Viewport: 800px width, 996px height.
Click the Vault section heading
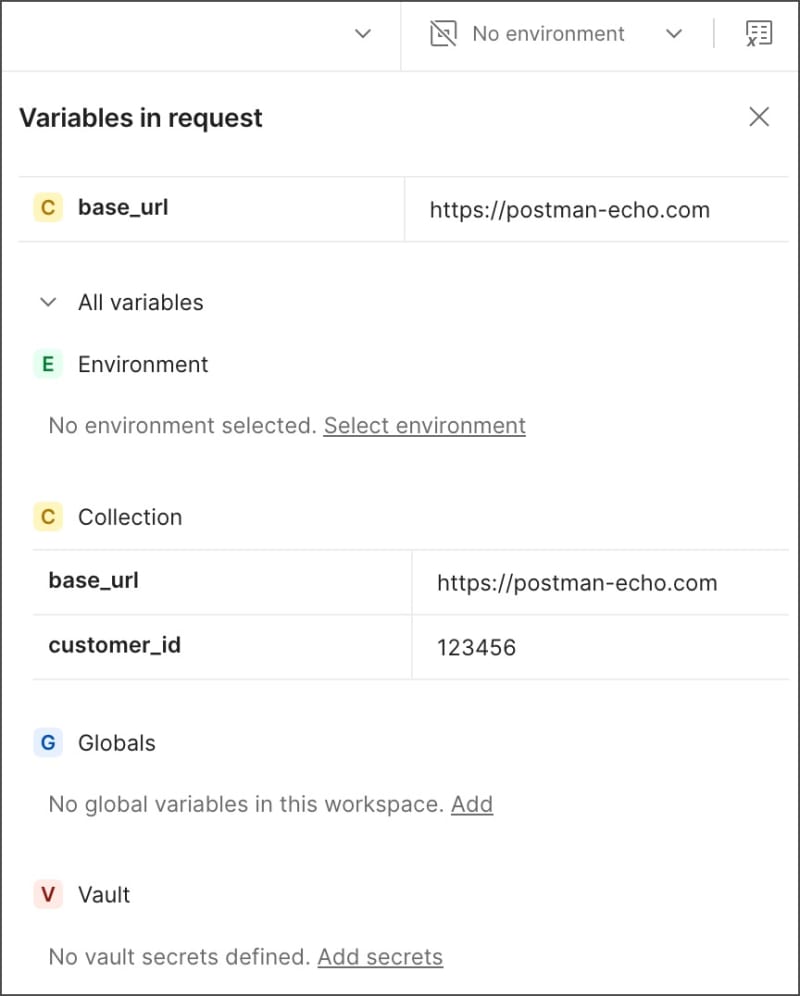(104, 894)
